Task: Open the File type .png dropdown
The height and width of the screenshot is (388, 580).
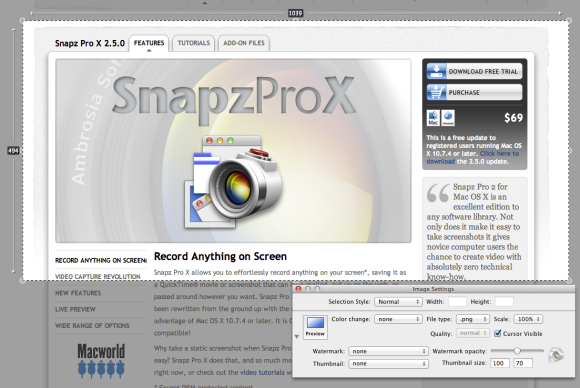Action: pyautogui.click(x=473, y=319)
